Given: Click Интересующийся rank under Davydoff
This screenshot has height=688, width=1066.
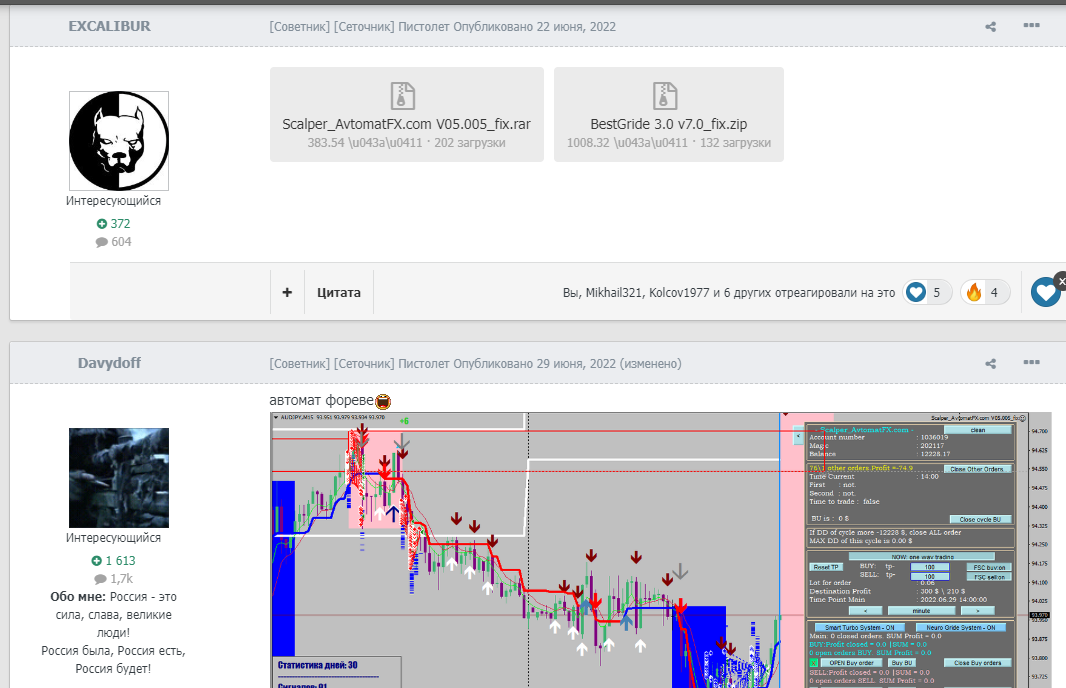Looking at the screenshot, I should tap(114, 538).
